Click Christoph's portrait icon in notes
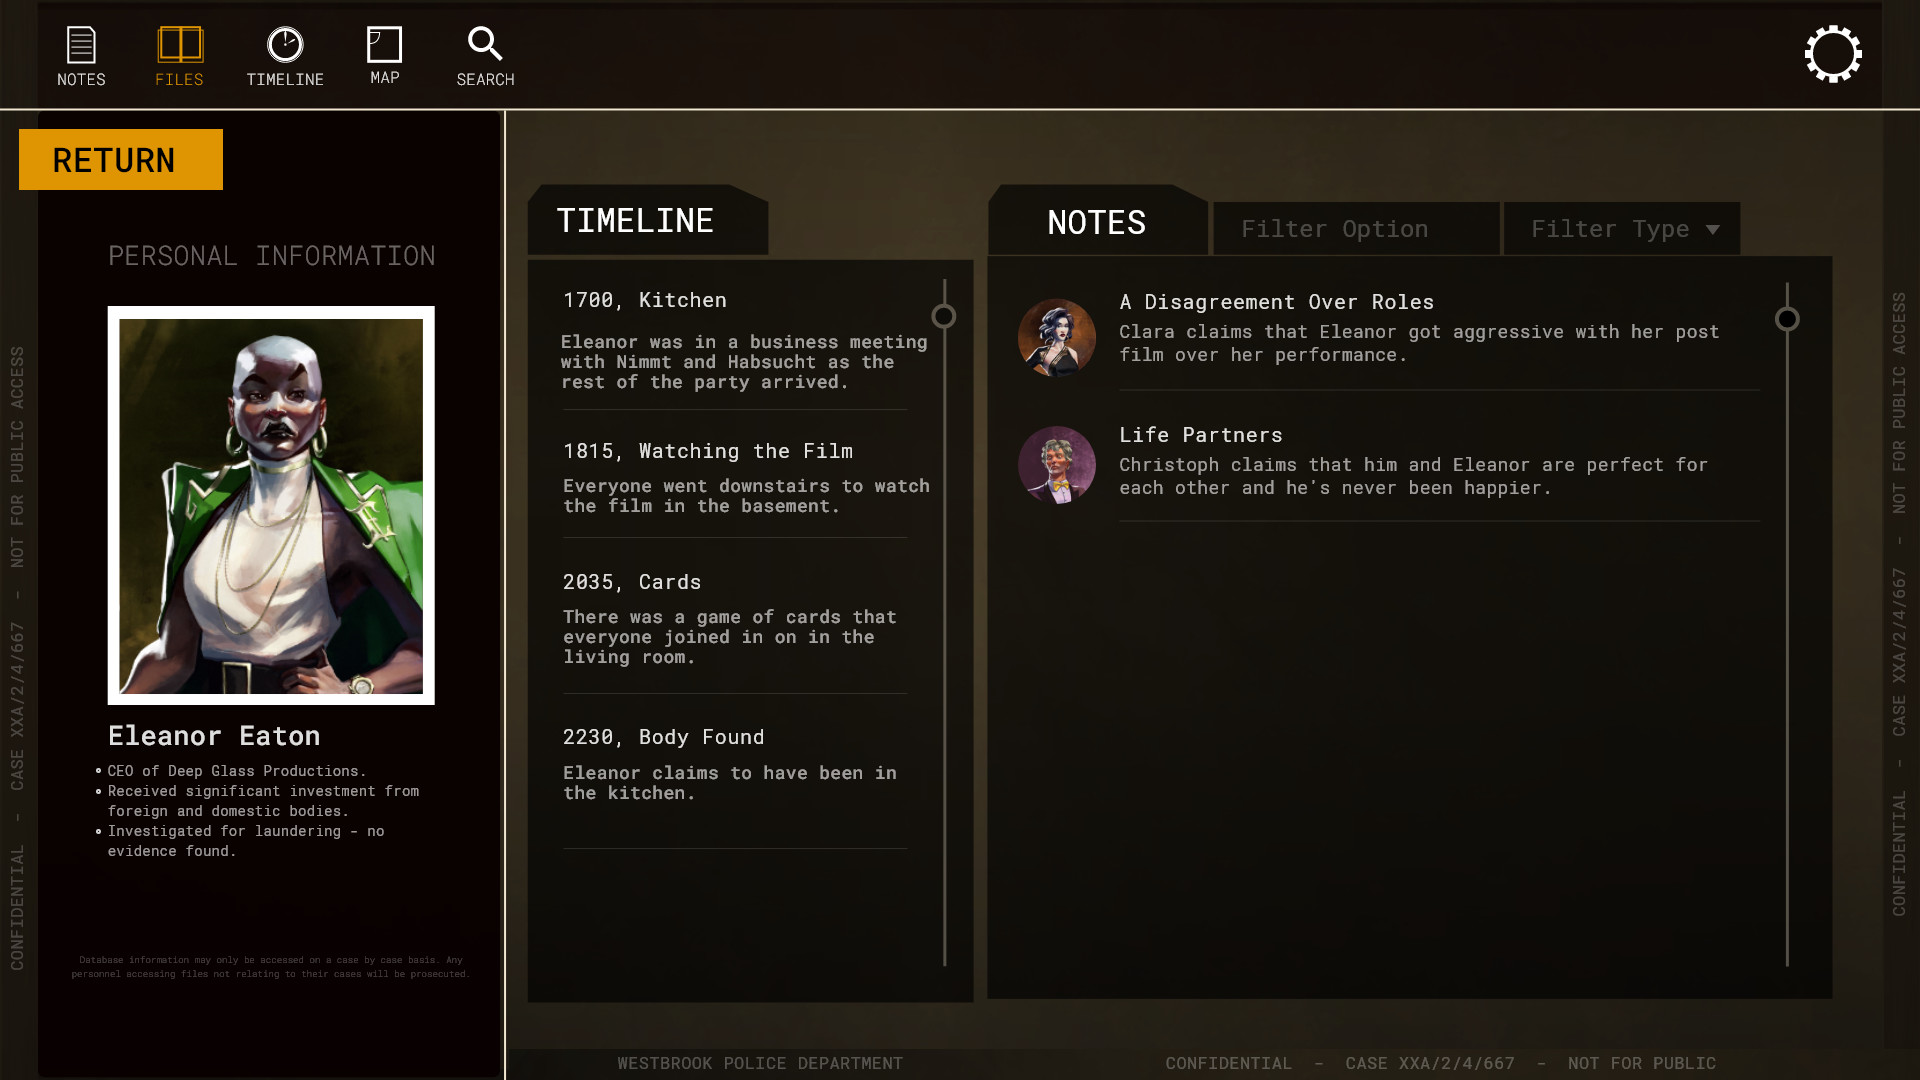Viewport: 1920px width, 1080px height. tap(1056, 465)
